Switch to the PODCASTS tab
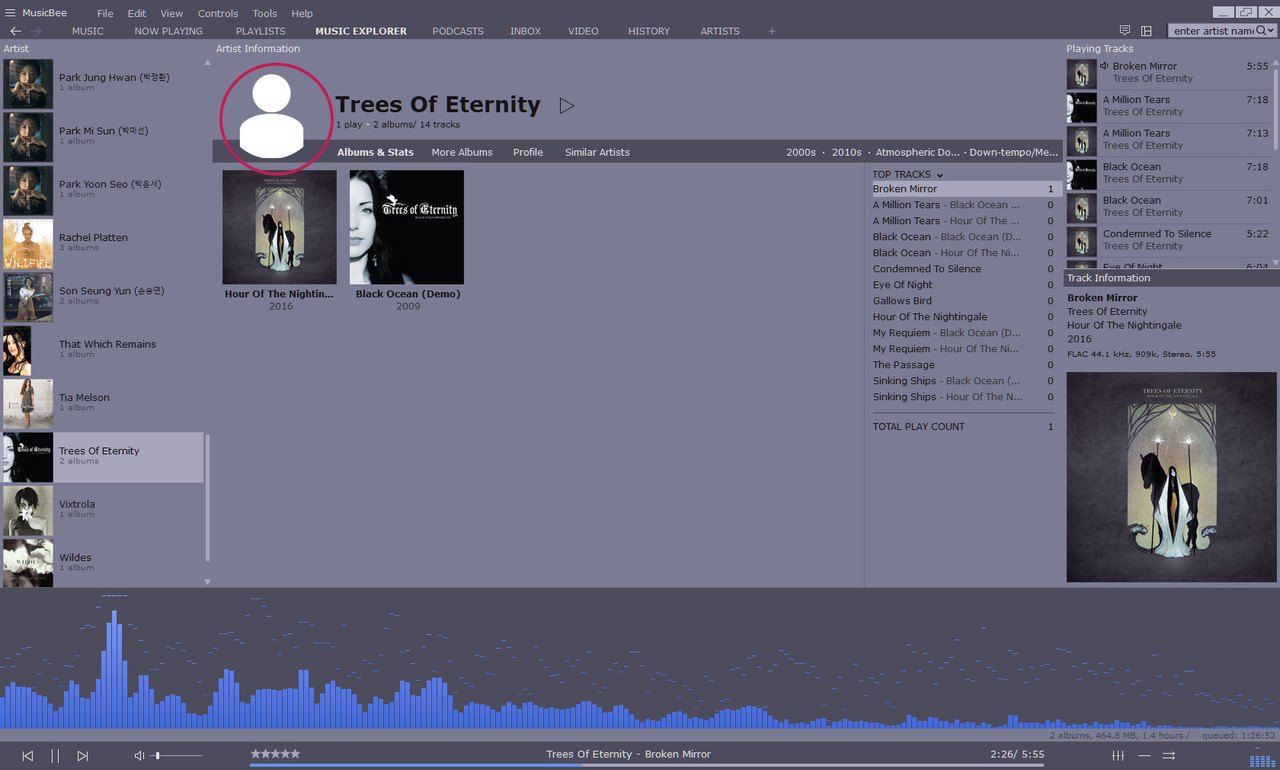Viewport: 1280px width, 770px height. tap(458, 31)
